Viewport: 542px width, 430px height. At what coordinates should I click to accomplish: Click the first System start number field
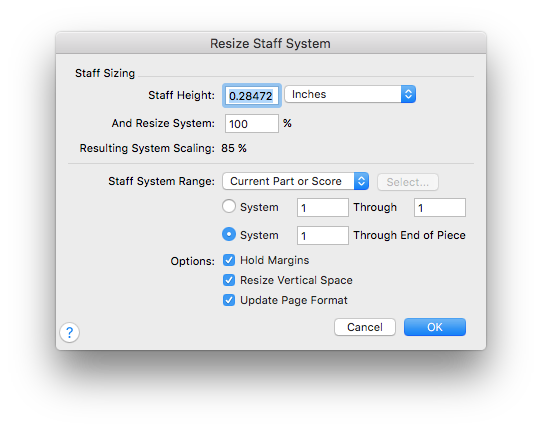point(323,207)
